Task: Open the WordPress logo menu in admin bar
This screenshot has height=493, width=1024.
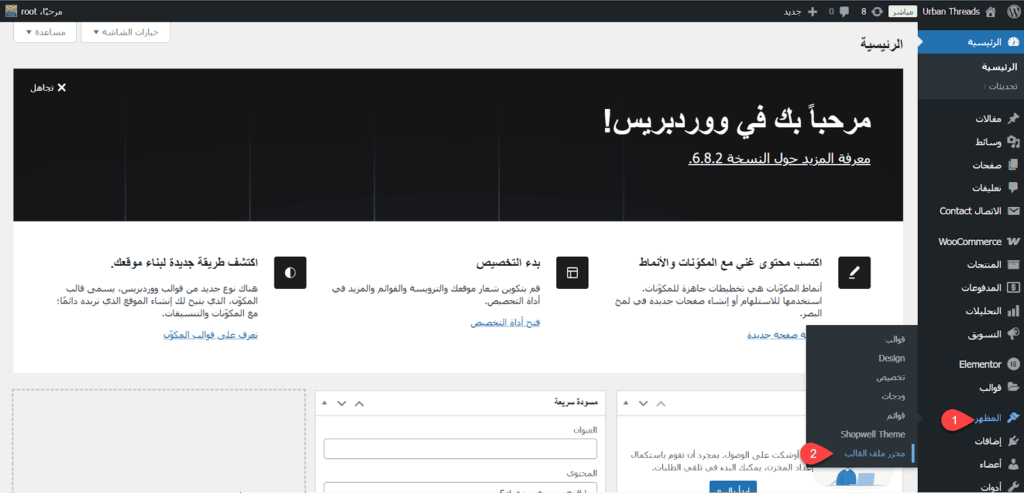Action: click(1011, 11)
